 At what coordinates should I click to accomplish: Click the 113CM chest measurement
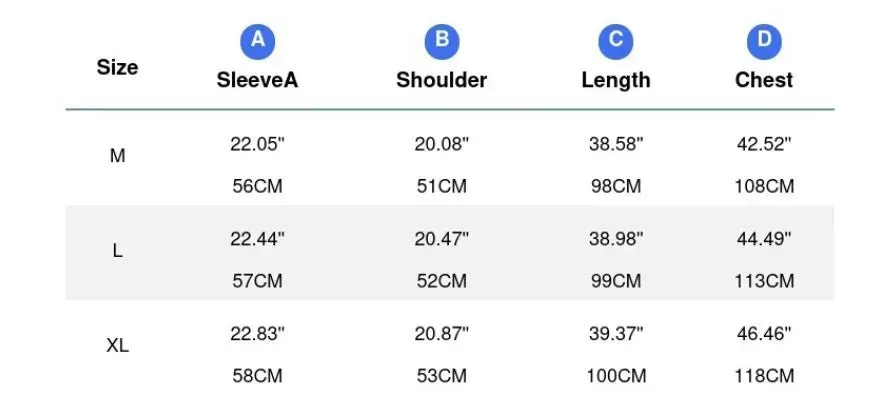click(764, 281)
